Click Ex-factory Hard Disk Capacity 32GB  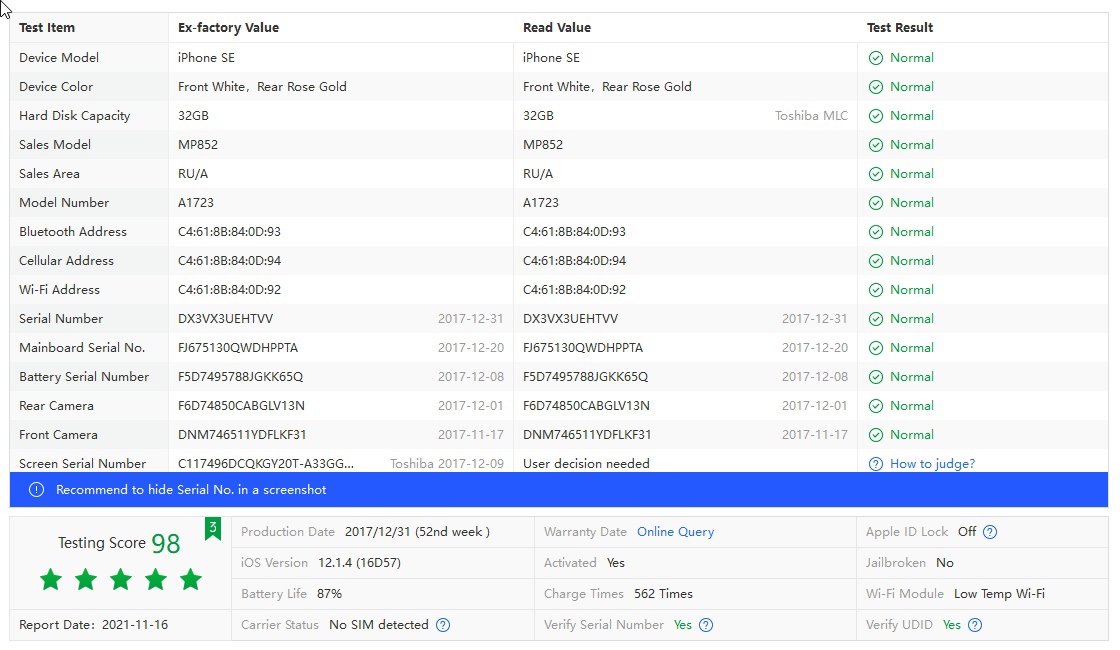click(x=194, y=116)
